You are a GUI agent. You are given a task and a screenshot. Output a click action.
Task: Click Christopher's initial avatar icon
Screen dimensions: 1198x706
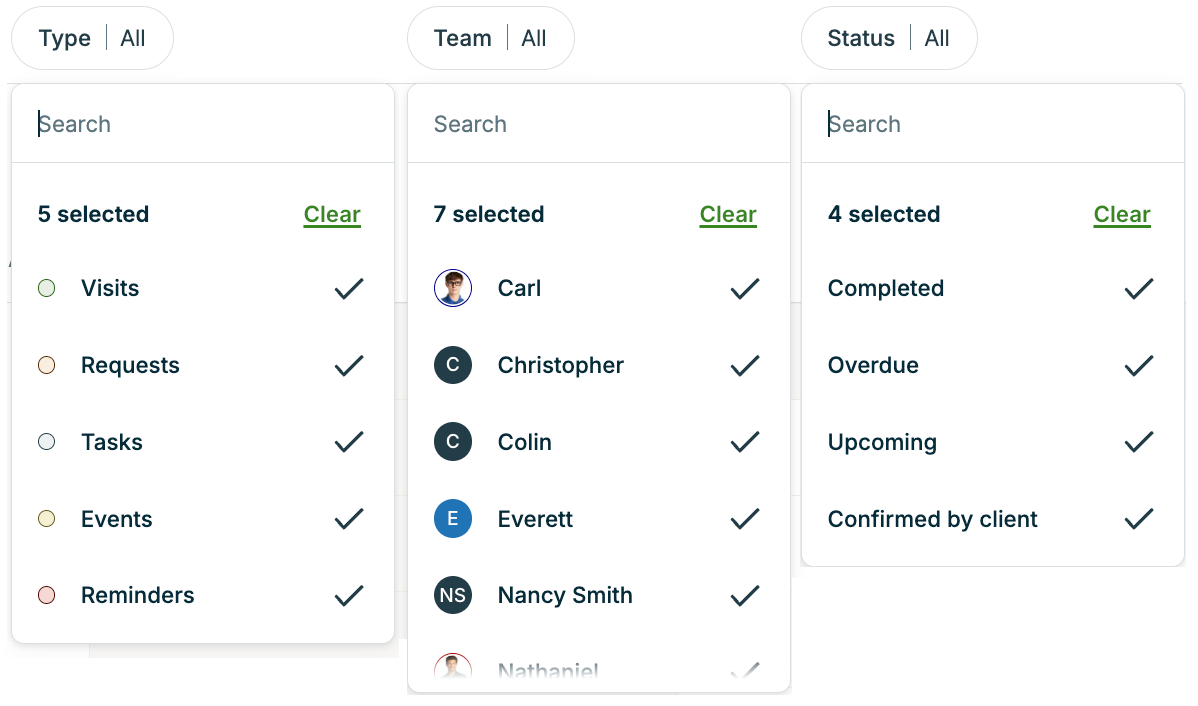click(x=453, y=365)
